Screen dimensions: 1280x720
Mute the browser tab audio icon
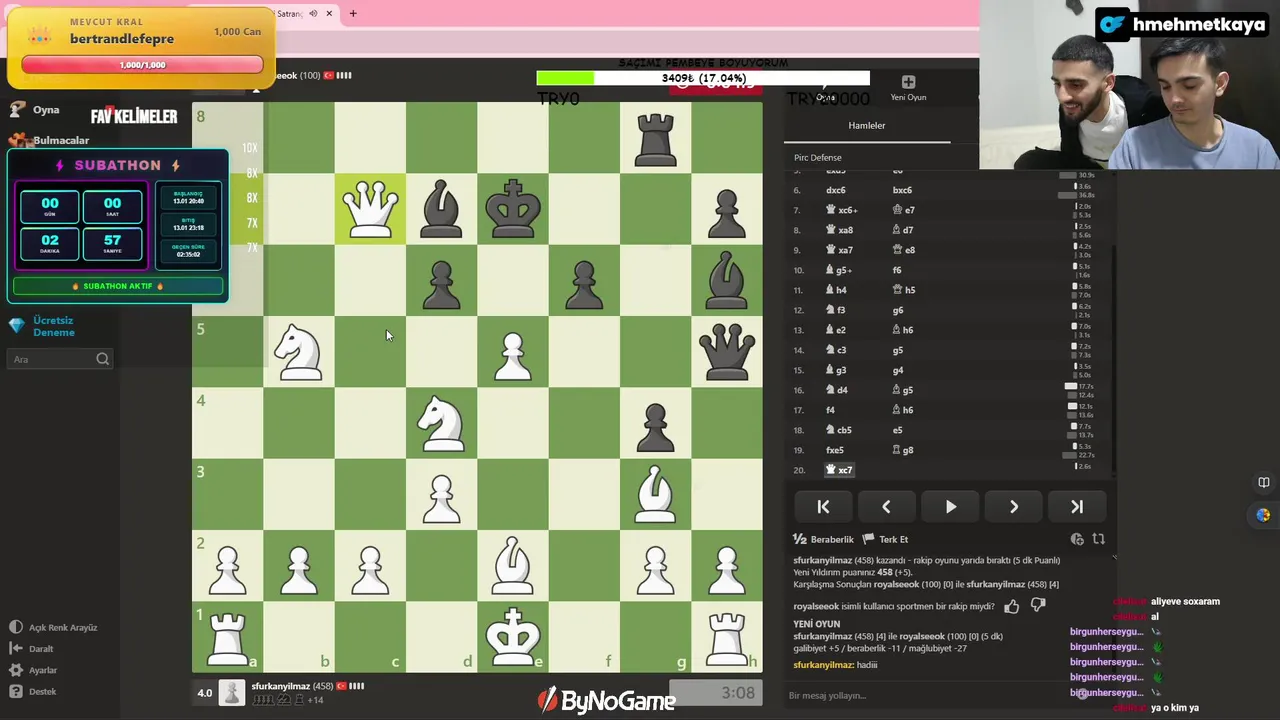coord(313,14)
